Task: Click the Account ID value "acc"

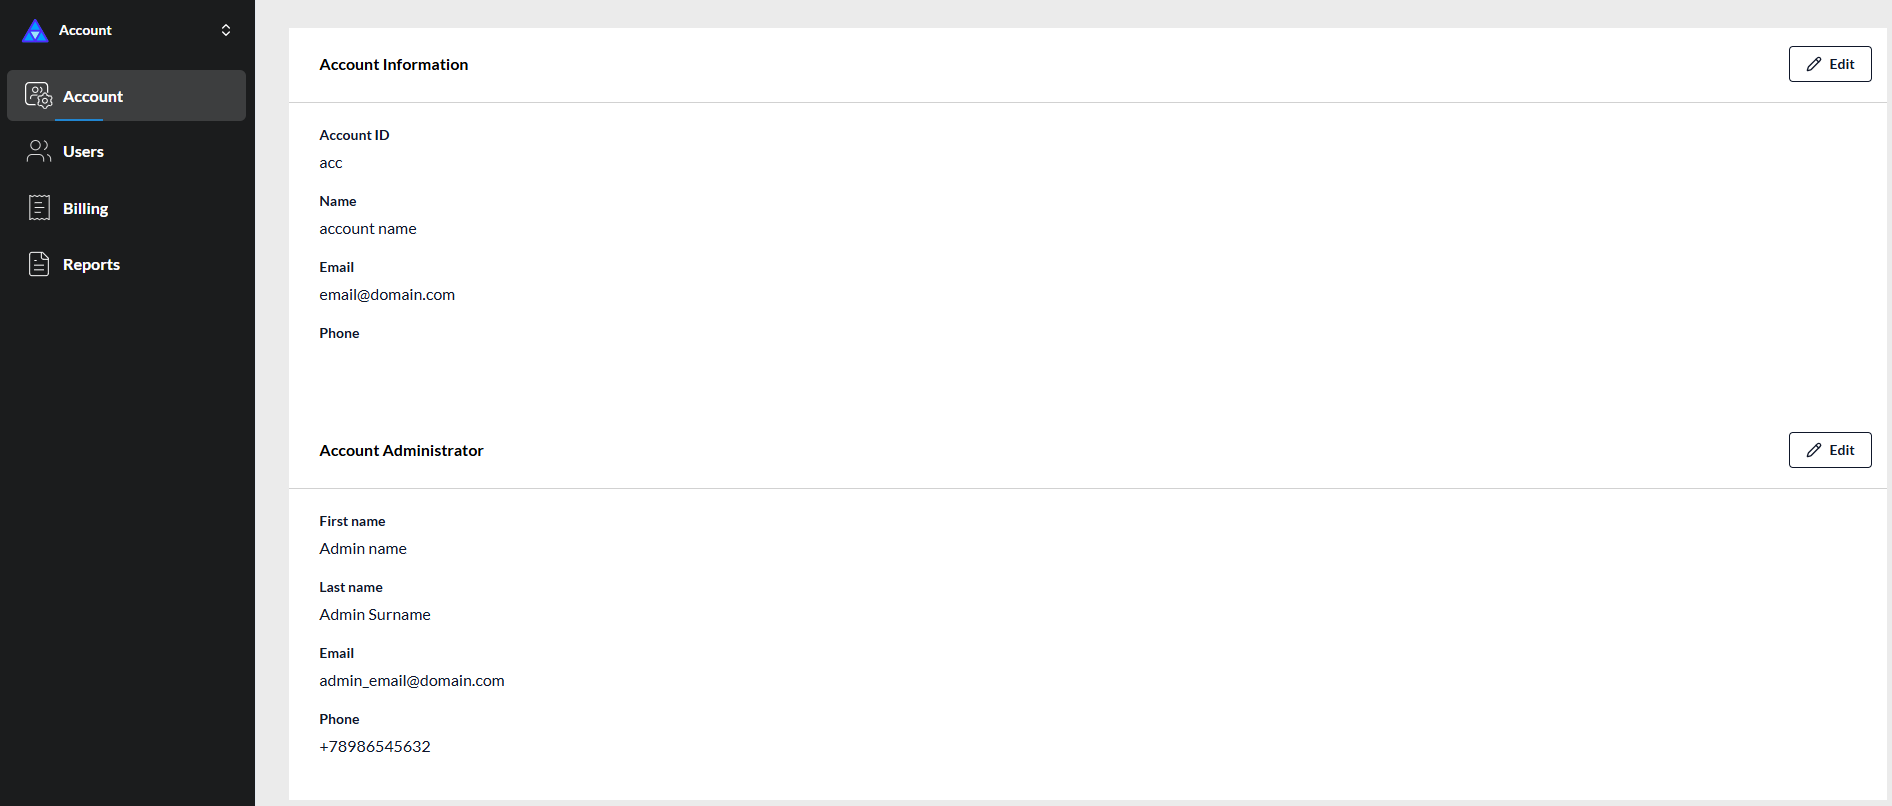Action: pyautogui.click(x=331, y=163)
